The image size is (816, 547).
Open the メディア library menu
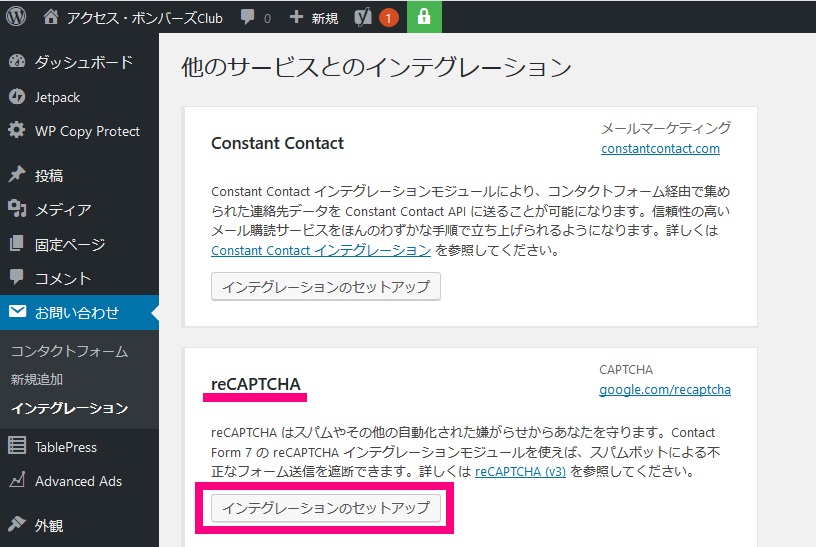pyautogui.click(x=62, y=210)
